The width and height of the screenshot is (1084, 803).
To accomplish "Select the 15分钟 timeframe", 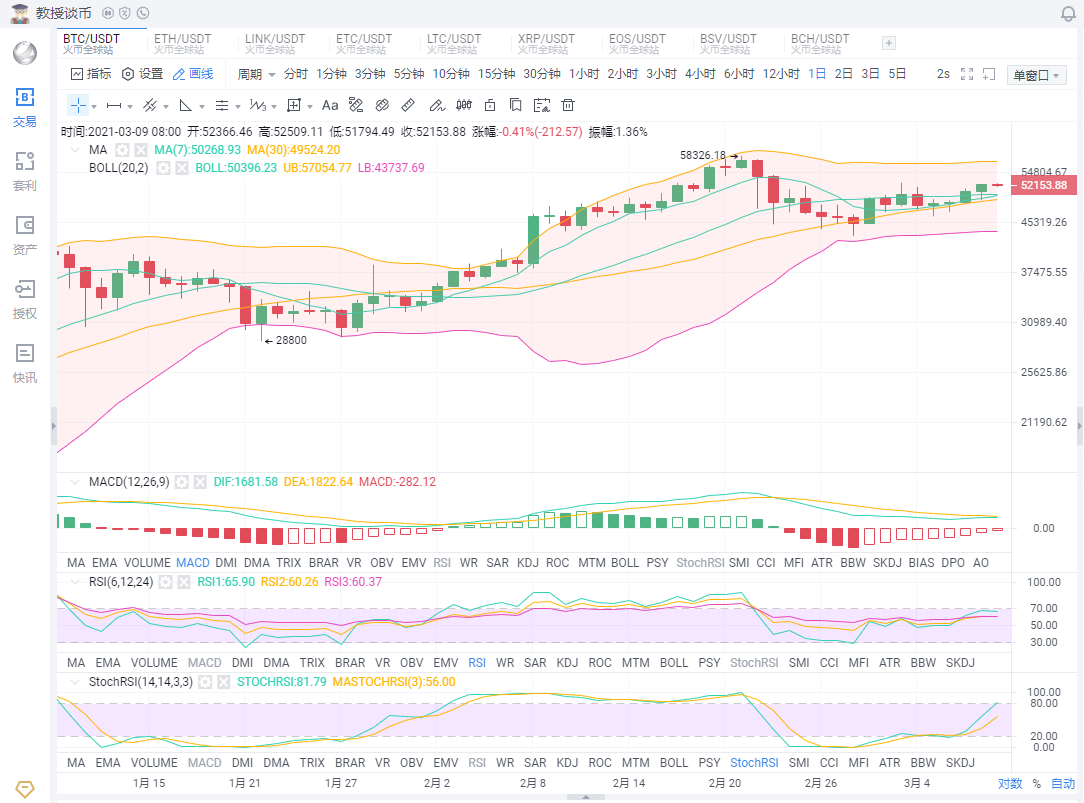I will click(x=496, y=74).
